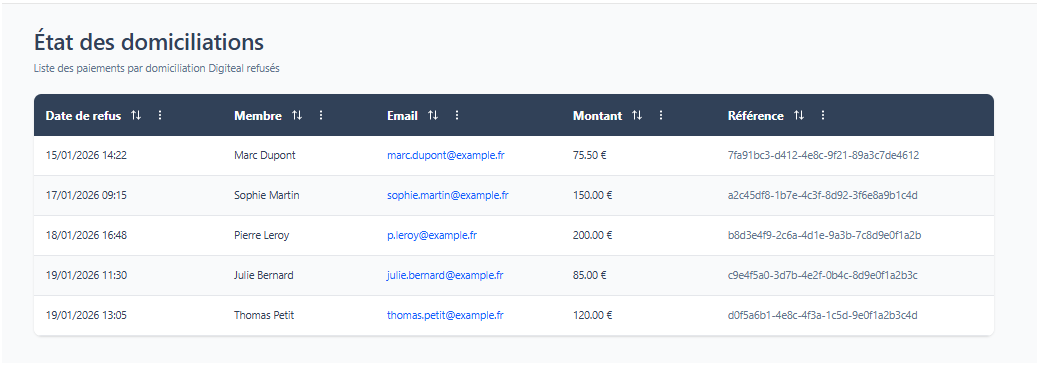Click the Email header label
This screenshot has width=1039, height=365.
pyautogui.click(x=402, y=116)
